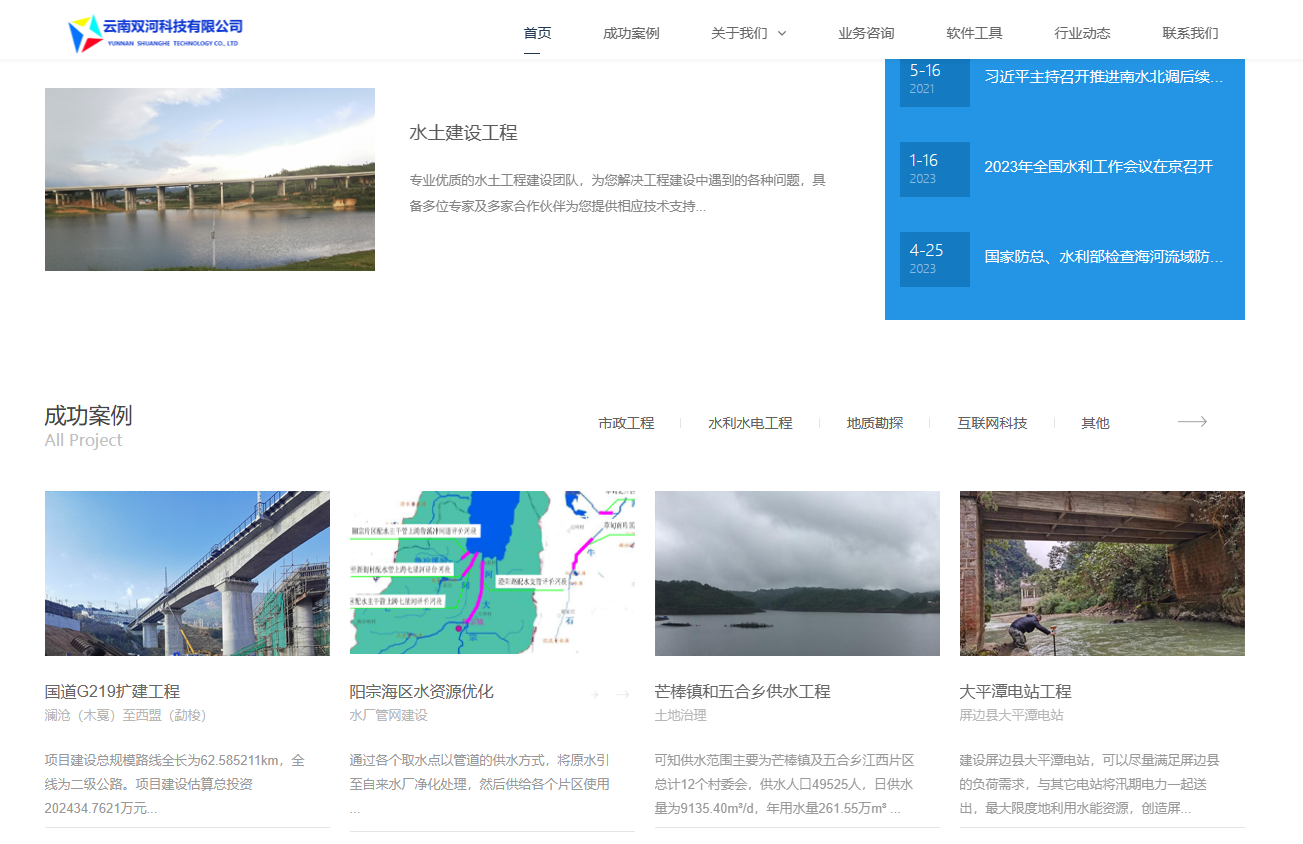
Task: Select 业务咨询 in the top menu
Action: pos(866,33)
